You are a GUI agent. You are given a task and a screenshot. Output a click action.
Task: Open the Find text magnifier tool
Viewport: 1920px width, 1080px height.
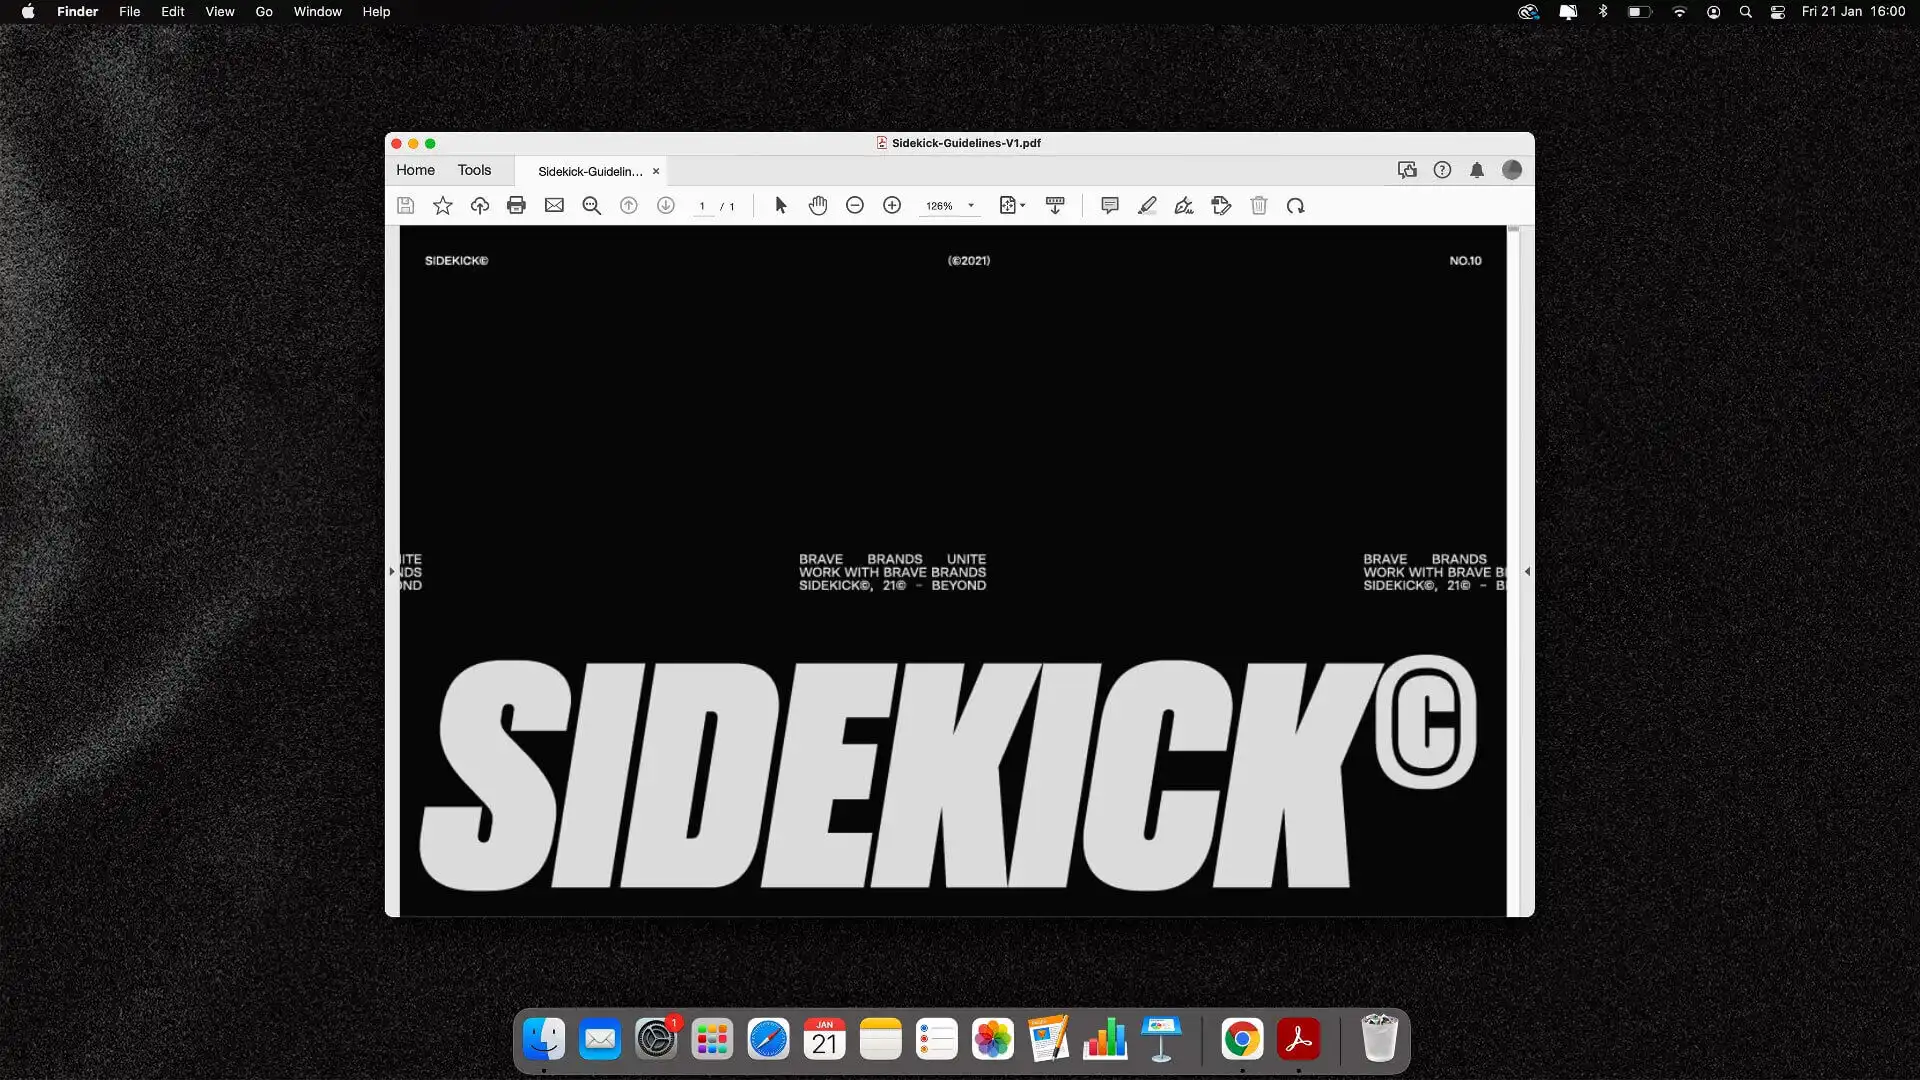(592, 206)
